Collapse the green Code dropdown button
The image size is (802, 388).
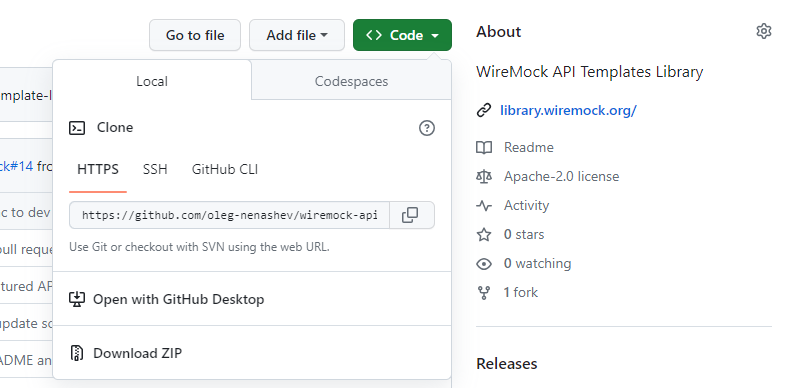point(402,35)
